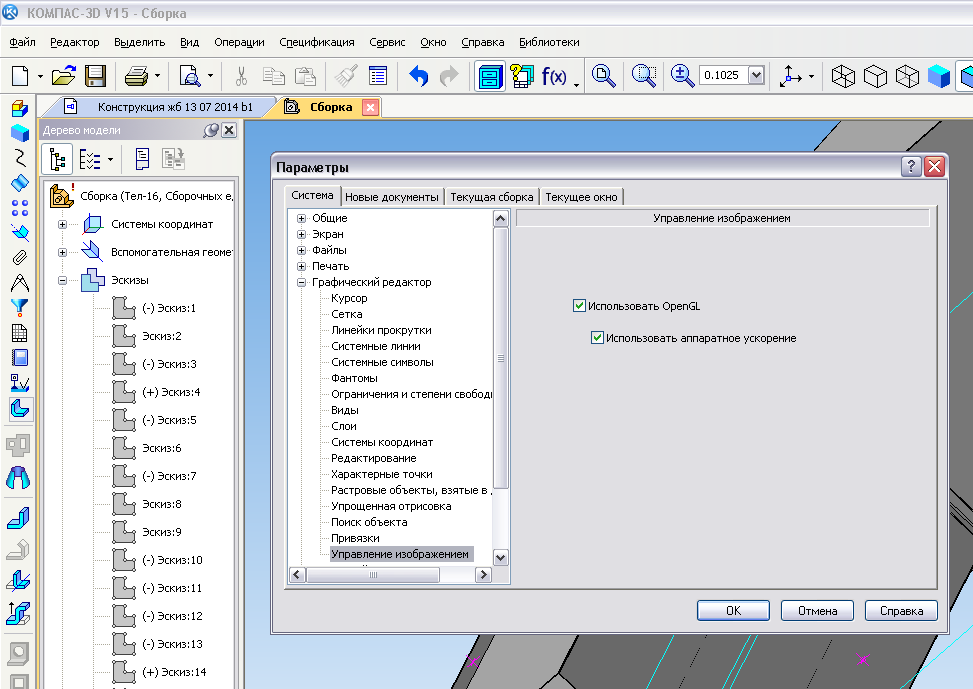Select the wireframe display cube icon
This screenshot has height=689, width=973.
844,76
